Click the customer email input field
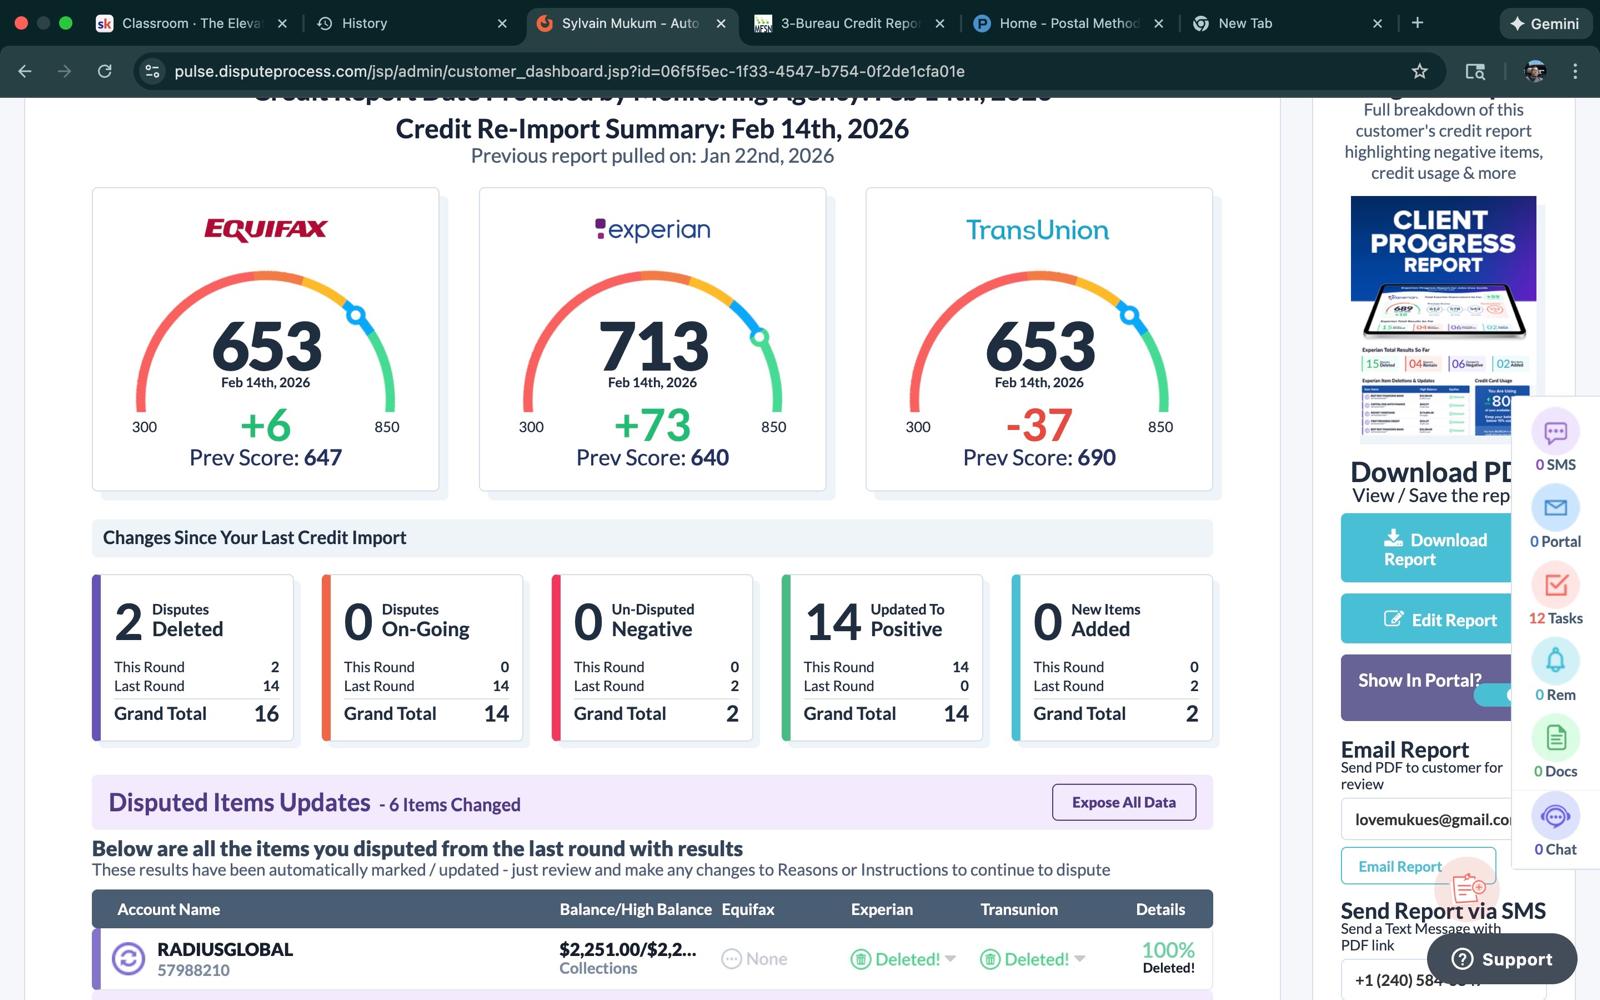The width and height of the screenshot is (1600, 1000). click(x=1427, y=819)
